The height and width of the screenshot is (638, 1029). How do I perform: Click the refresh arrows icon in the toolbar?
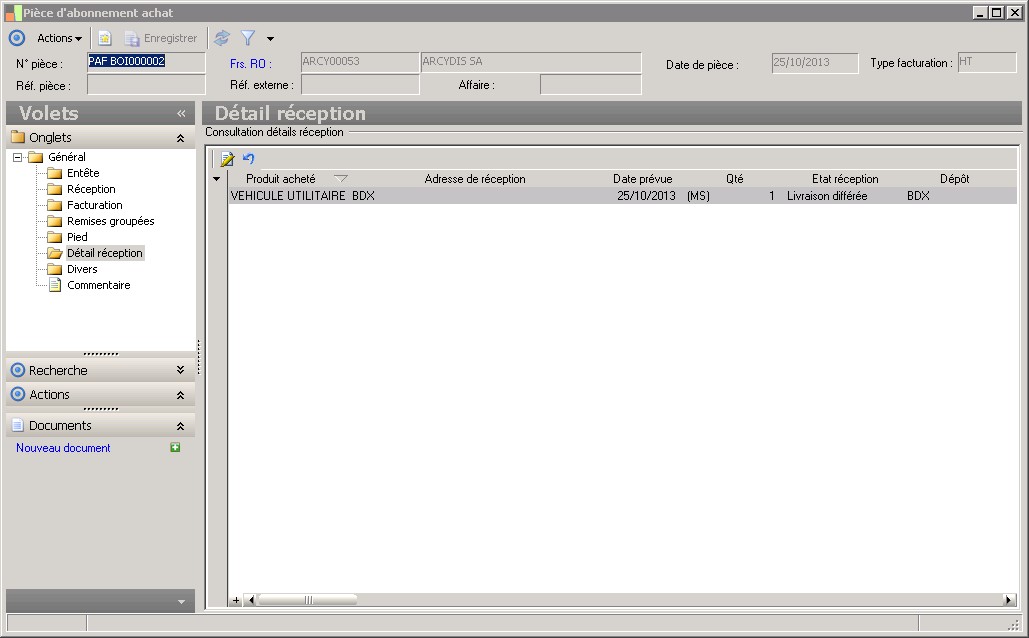coord(222,38)
